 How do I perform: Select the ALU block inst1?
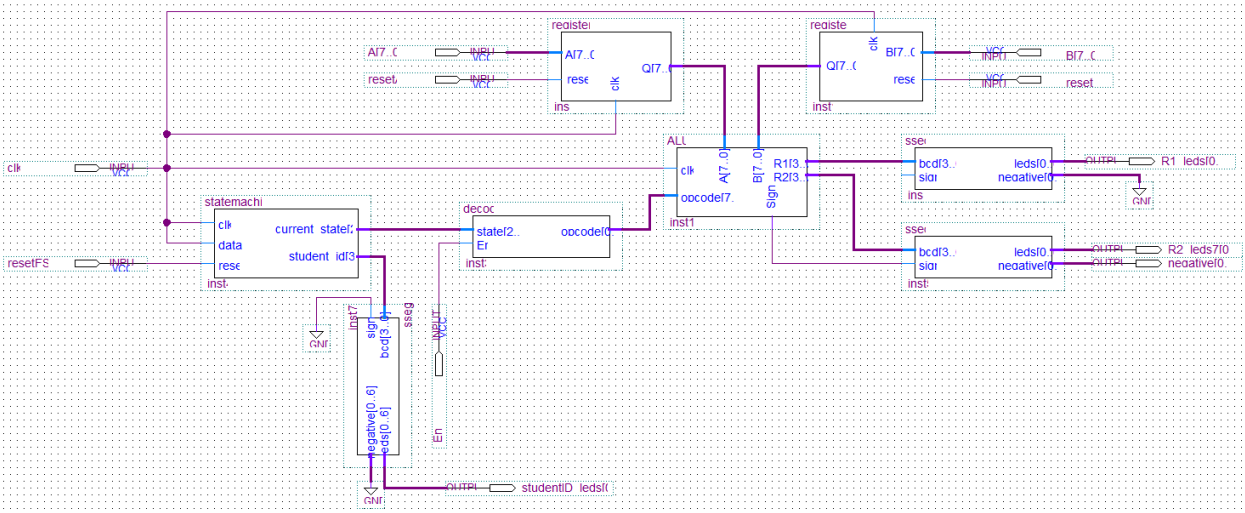[742, 181]
